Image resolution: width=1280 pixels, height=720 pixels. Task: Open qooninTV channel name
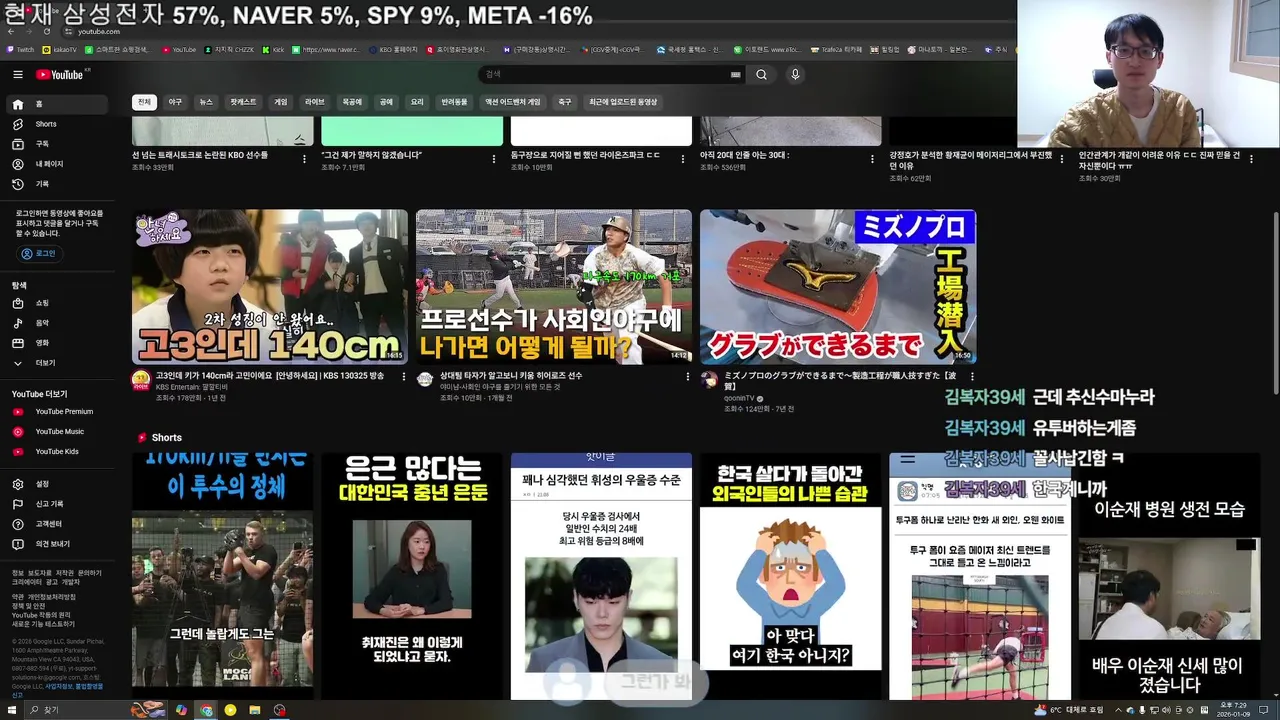740,398
